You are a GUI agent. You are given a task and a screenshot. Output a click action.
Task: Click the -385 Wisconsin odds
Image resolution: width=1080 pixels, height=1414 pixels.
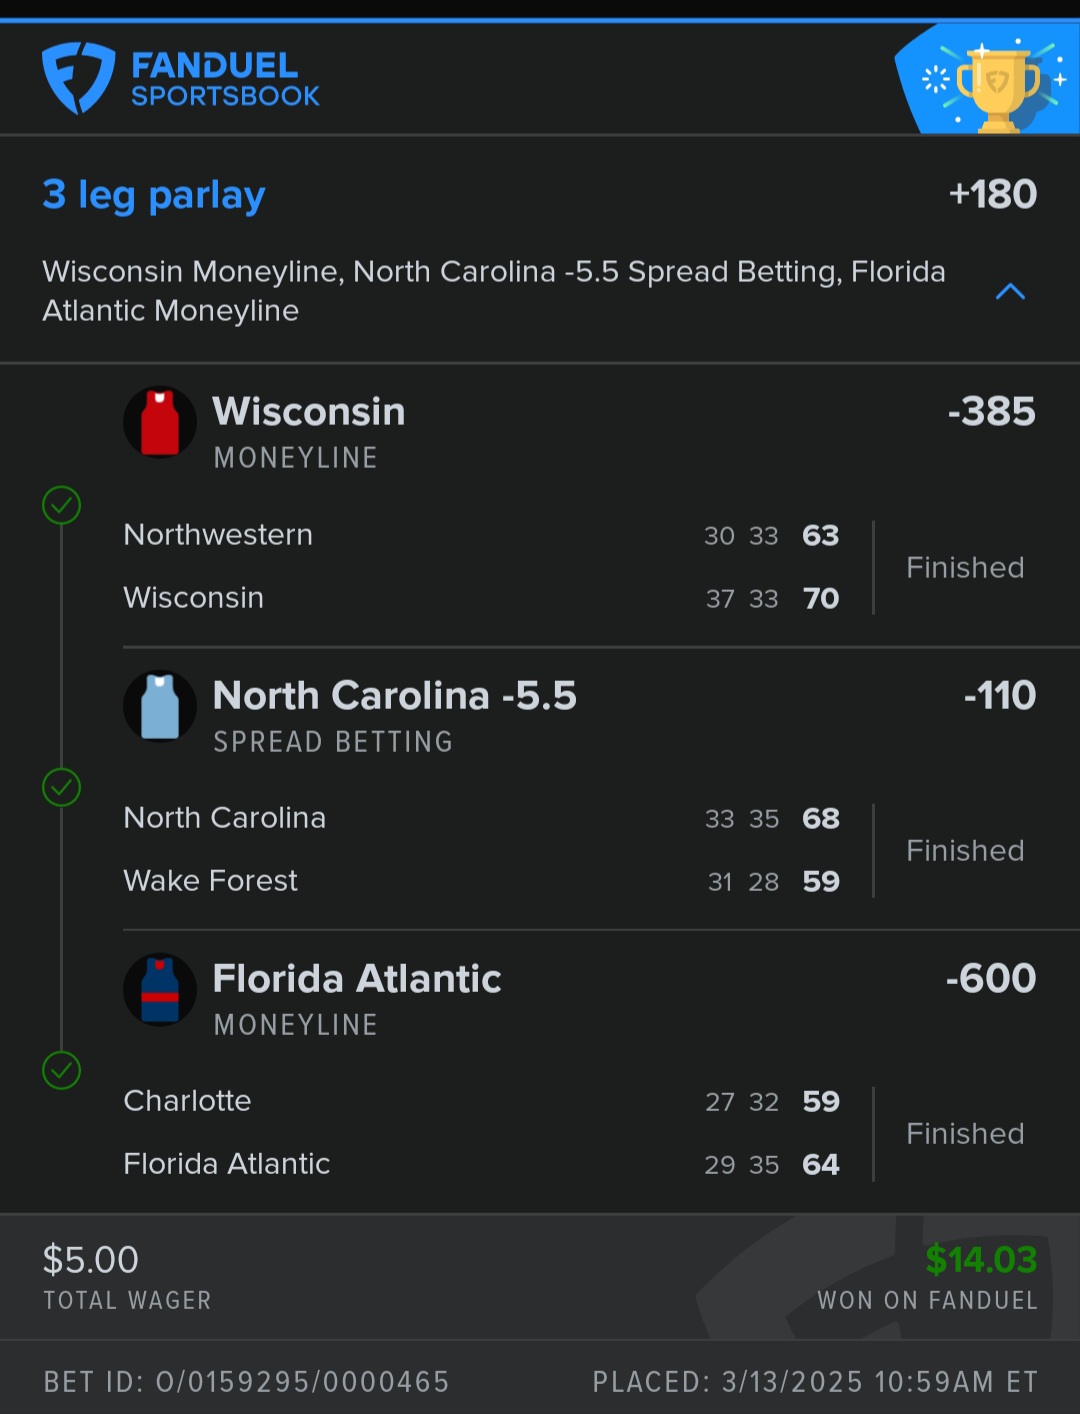coord(991,412)
